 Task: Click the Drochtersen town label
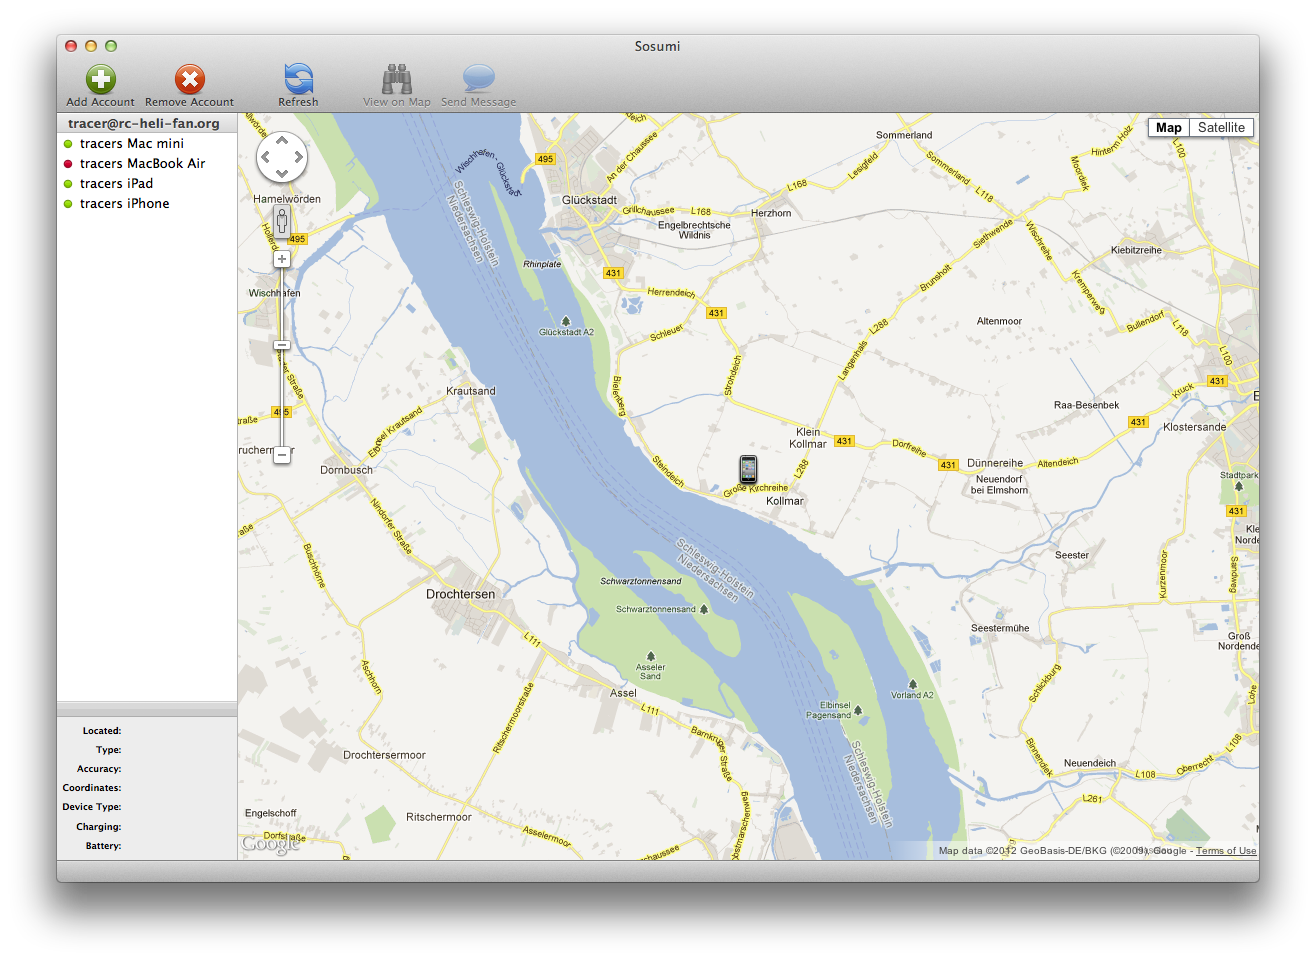tap(460, 594)
